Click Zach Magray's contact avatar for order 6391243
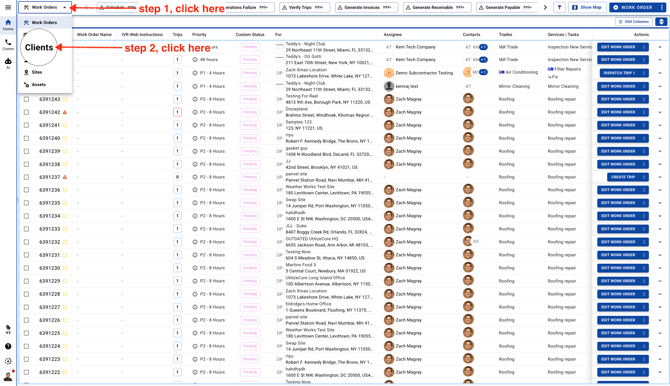670x386 pixels. 468,99
